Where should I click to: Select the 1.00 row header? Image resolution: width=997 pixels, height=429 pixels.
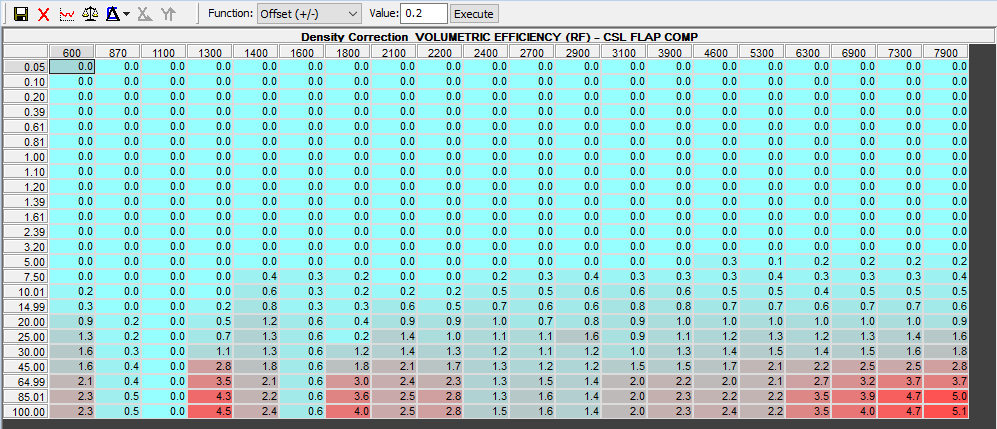tap(26, 156)
